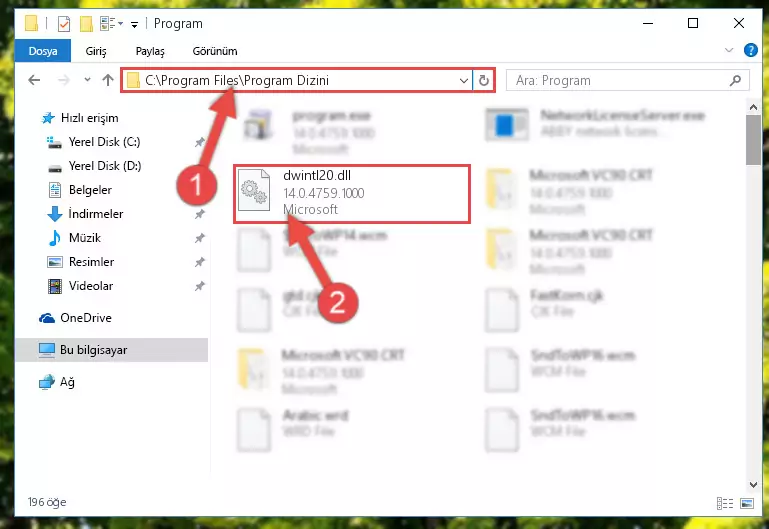Click the NetworkLicenseServer.exe file icon
The width and height of the screenshot is (769, 529).
(507, 125)
